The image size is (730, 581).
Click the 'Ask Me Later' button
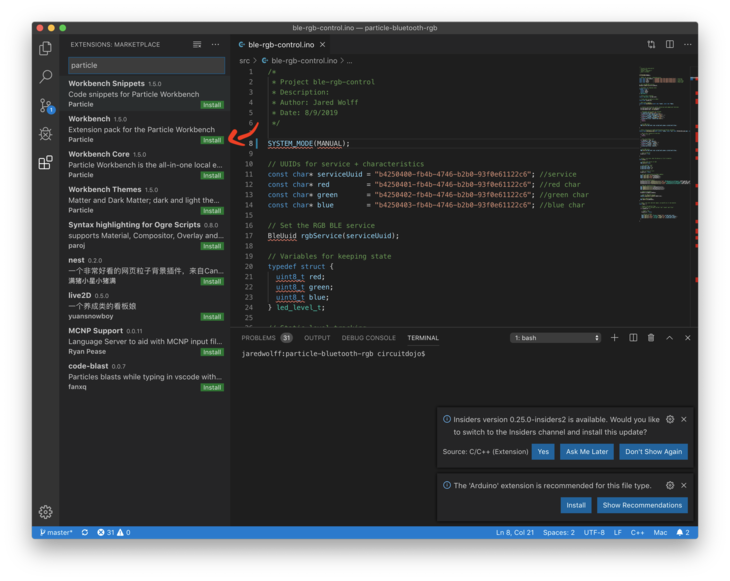(x=586, y=452)
